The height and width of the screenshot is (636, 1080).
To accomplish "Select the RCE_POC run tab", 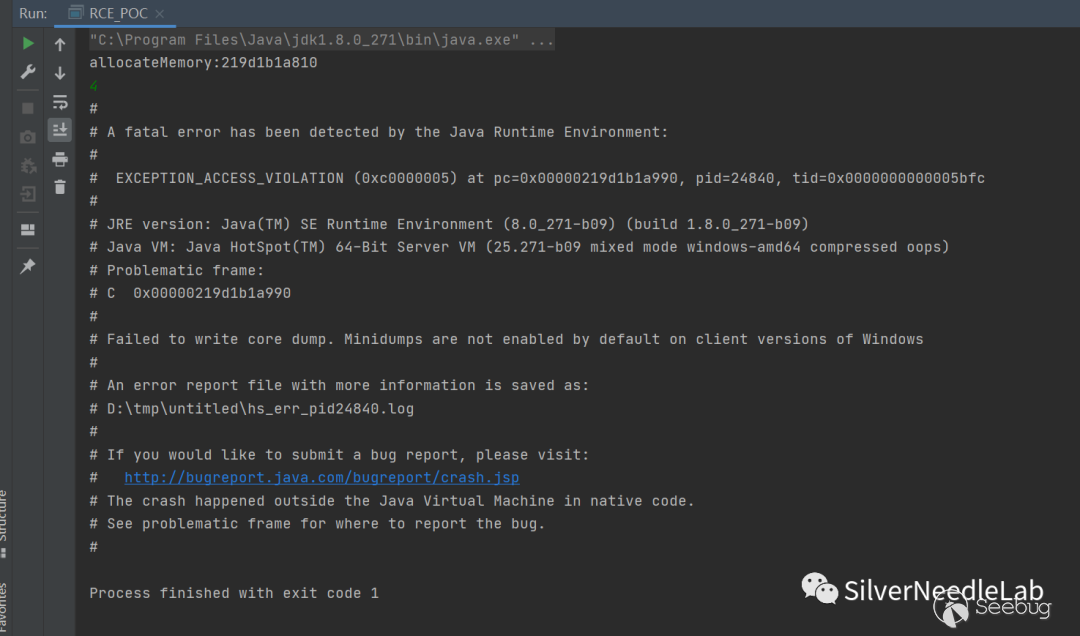I will [110, 14].
